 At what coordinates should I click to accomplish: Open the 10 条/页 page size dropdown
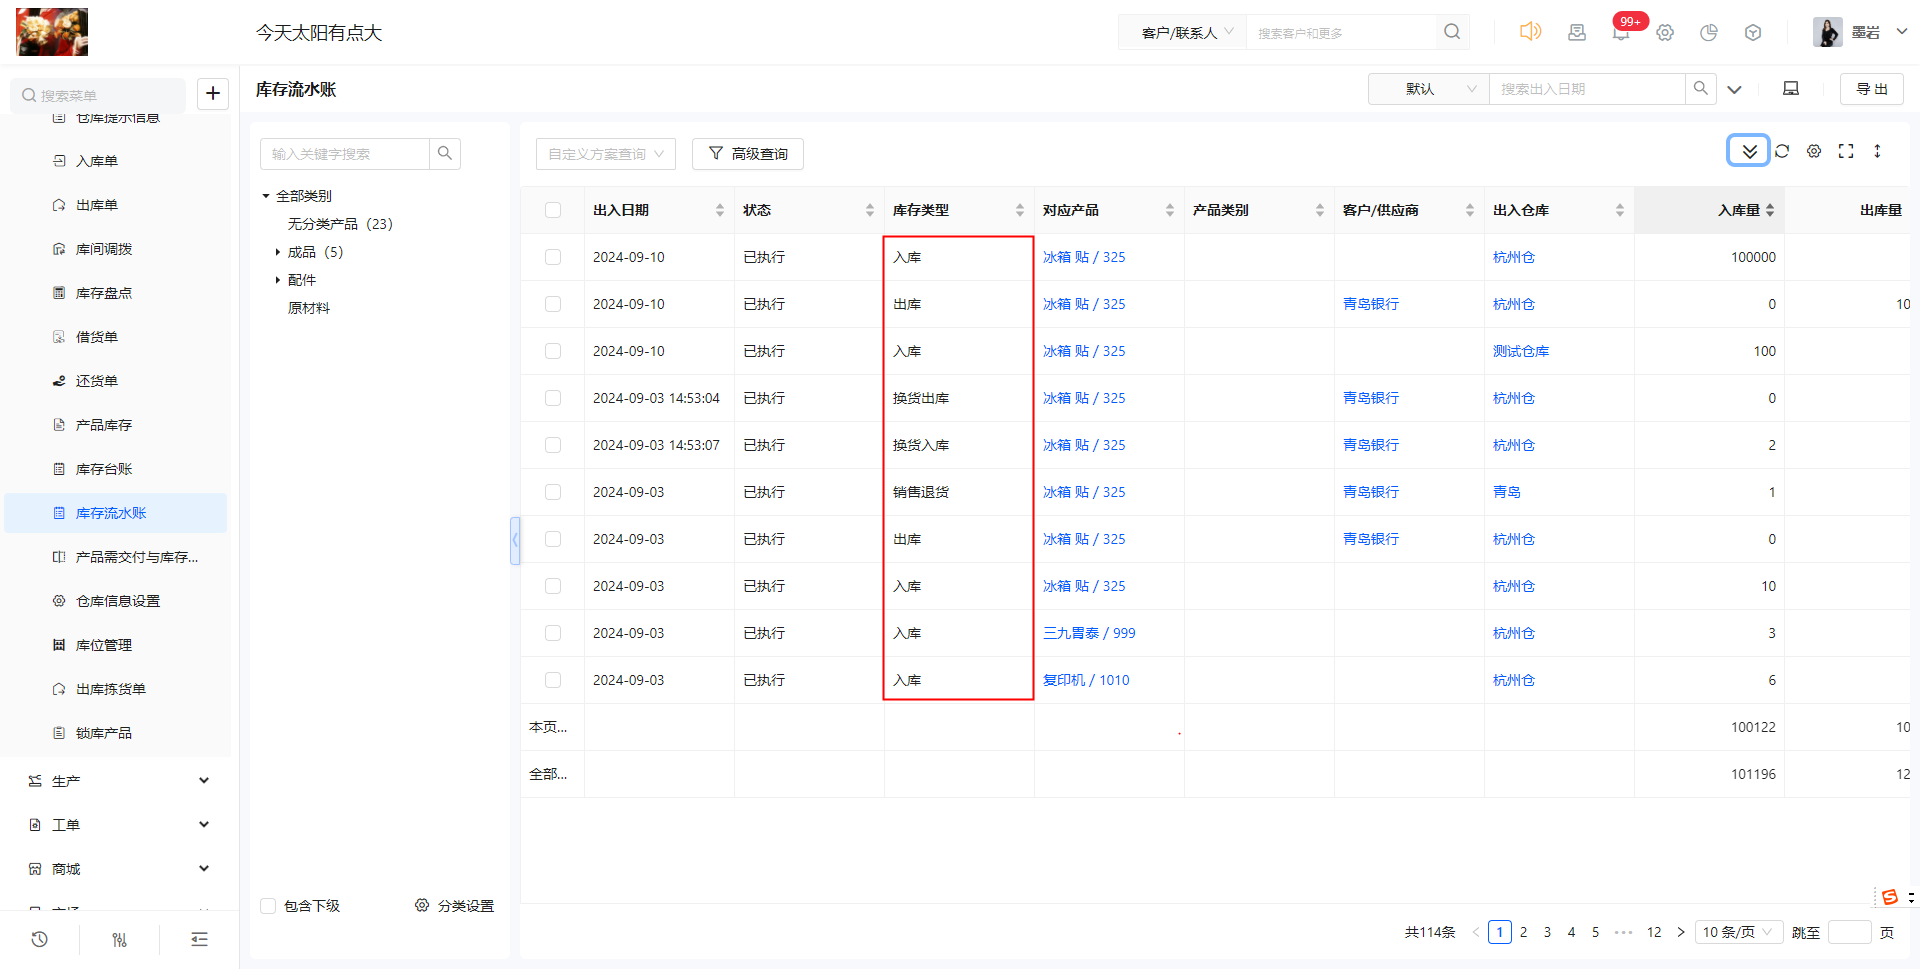[1738, 932]
